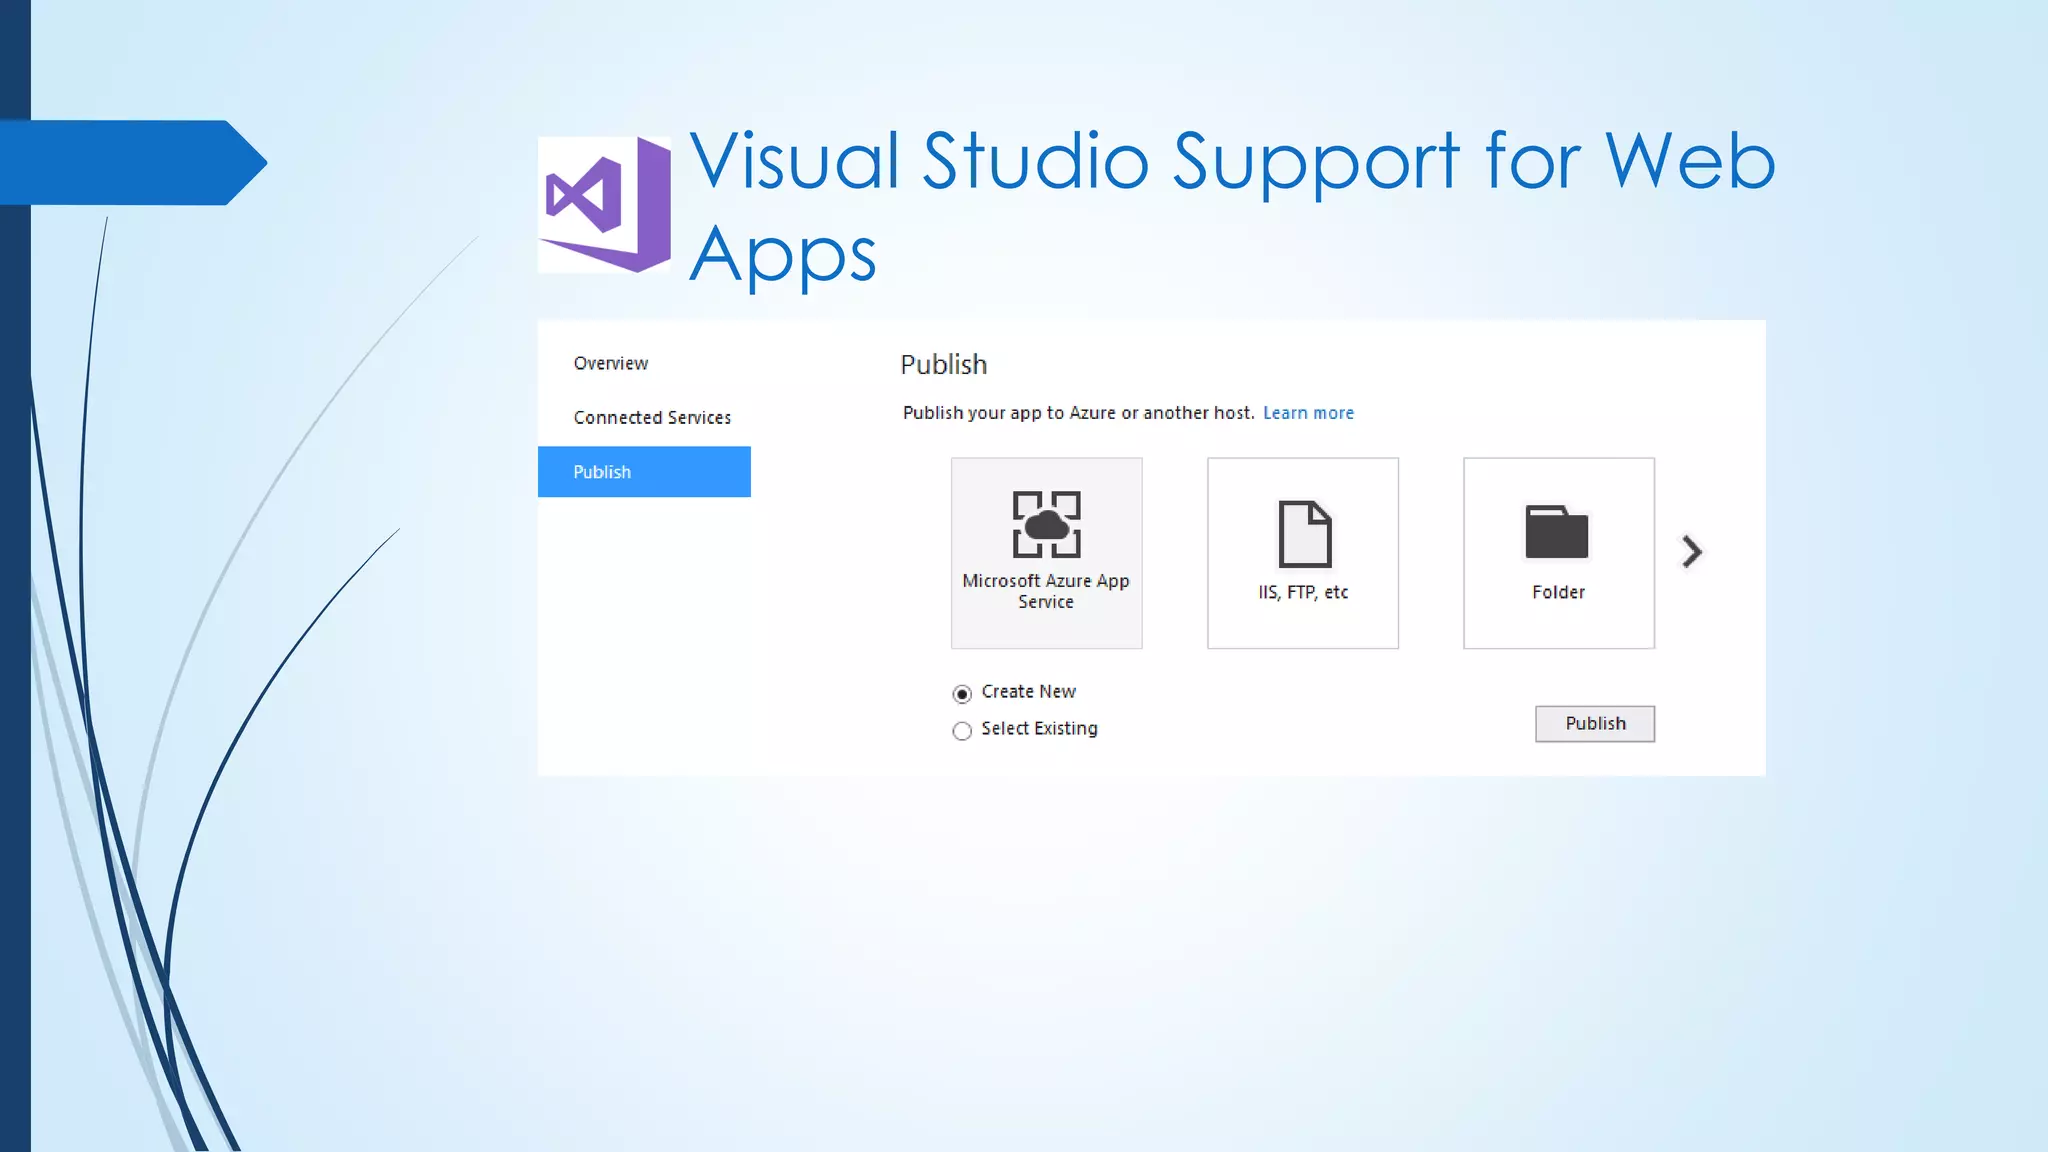Viewport: 2048px width, 1152px height.
Task: Open the Overview tab
Action: tap(611, 363)
